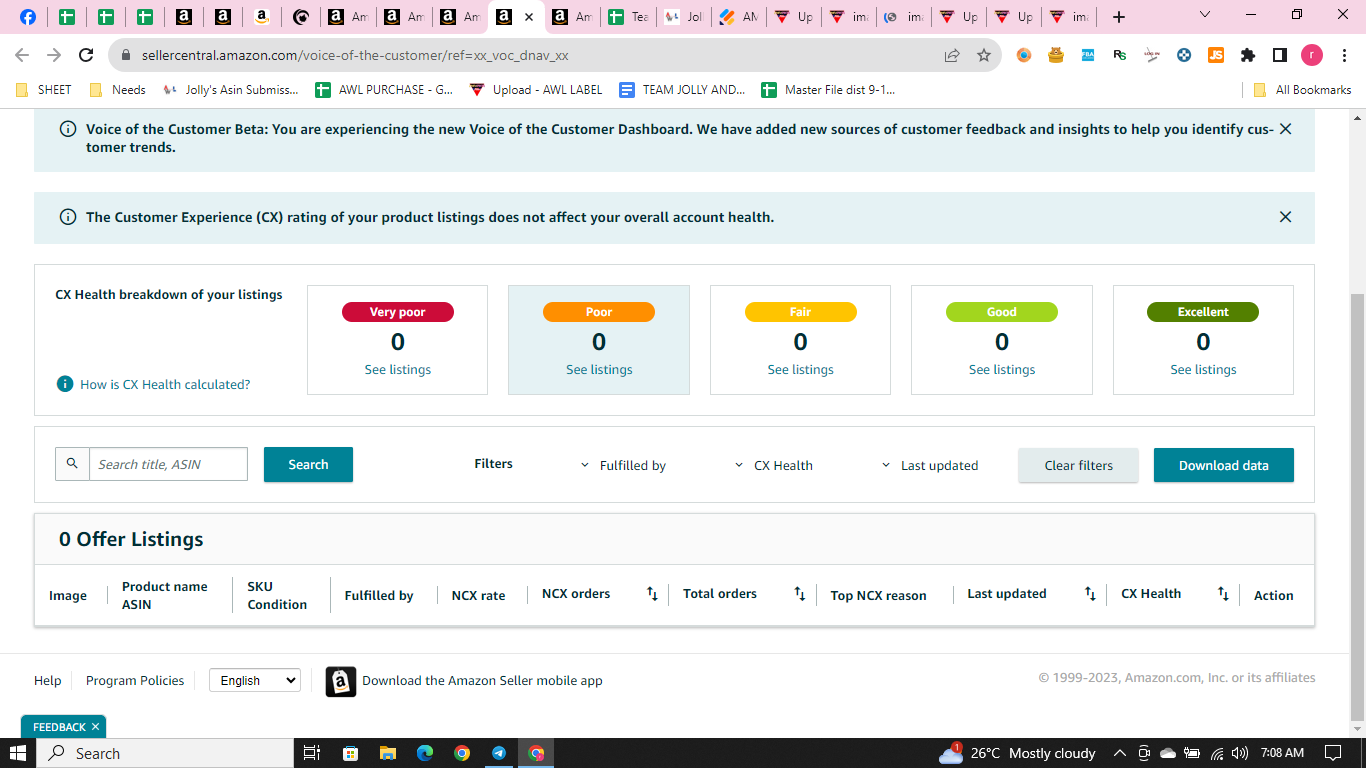Bookmark this page with star icon
This screenshot has height=768, width=1366.
click(984, 55)
